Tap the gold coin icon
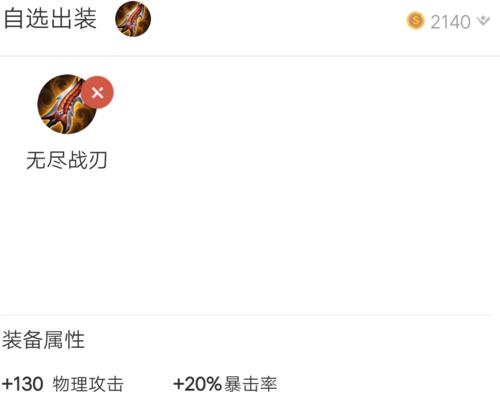The height and width of the screenshot is (400, 500). [x=416, y=21]
